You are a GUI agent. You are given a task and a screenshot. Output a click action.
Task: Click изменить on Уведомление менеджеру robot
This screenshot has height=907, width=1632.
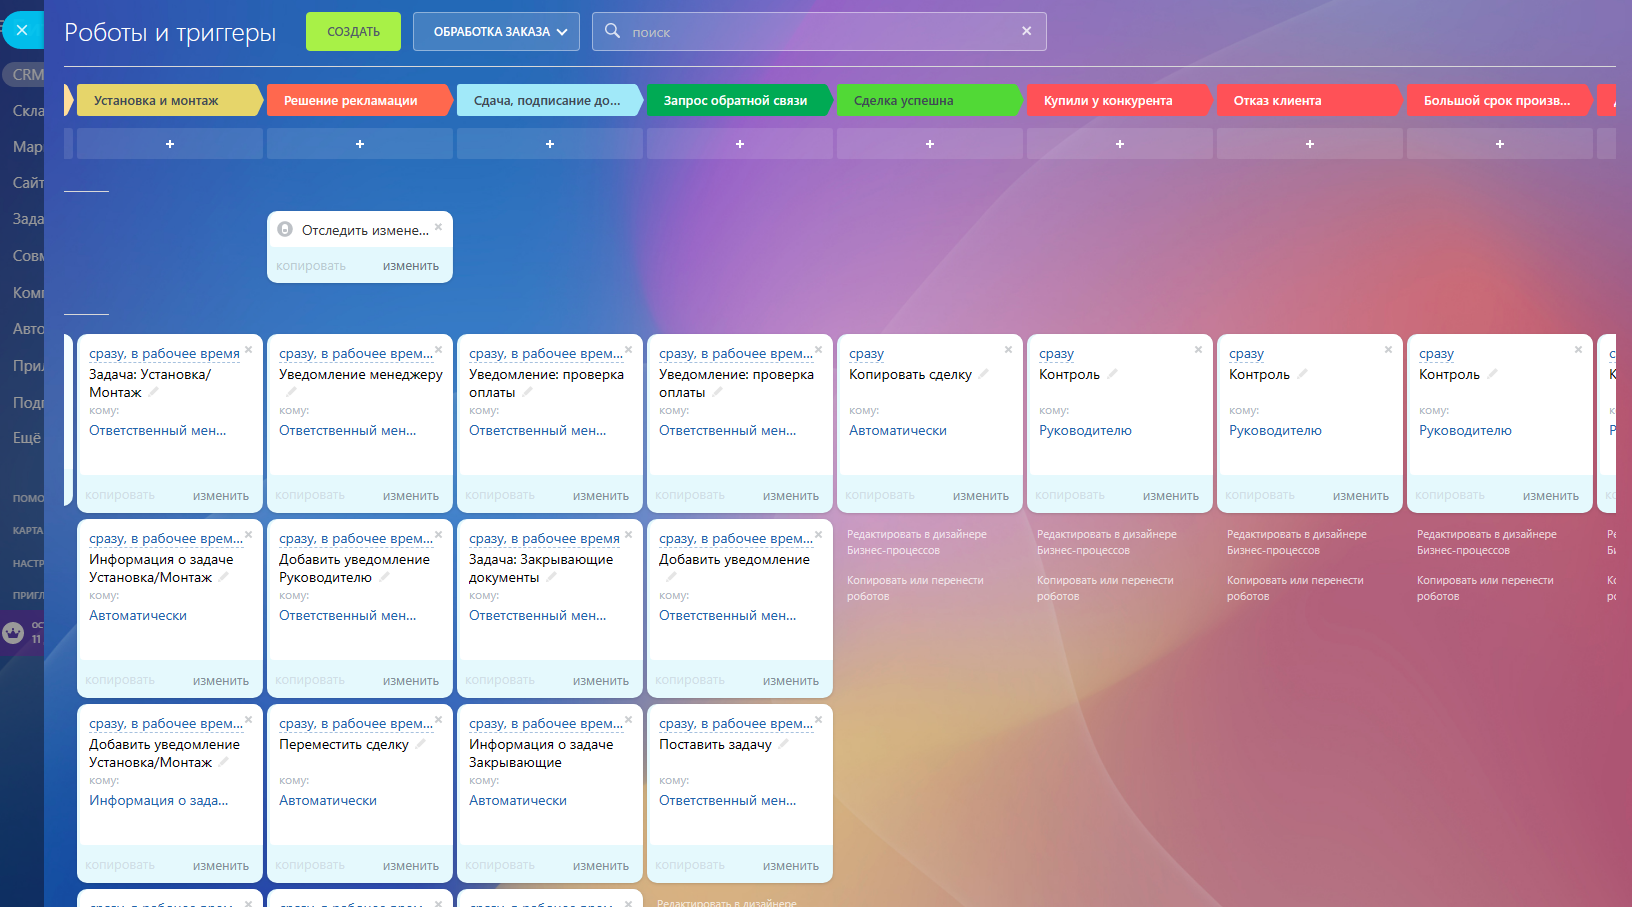click(411, 496)
